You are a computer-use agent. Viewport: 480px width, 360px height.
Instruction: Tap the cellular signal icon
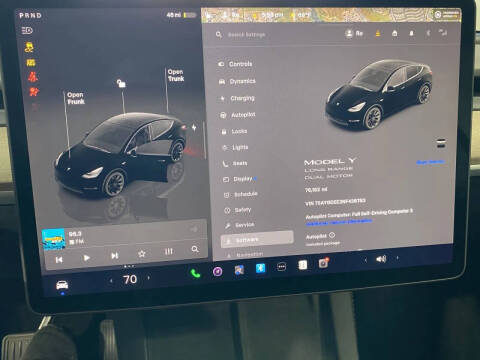(x=443, y=32)
